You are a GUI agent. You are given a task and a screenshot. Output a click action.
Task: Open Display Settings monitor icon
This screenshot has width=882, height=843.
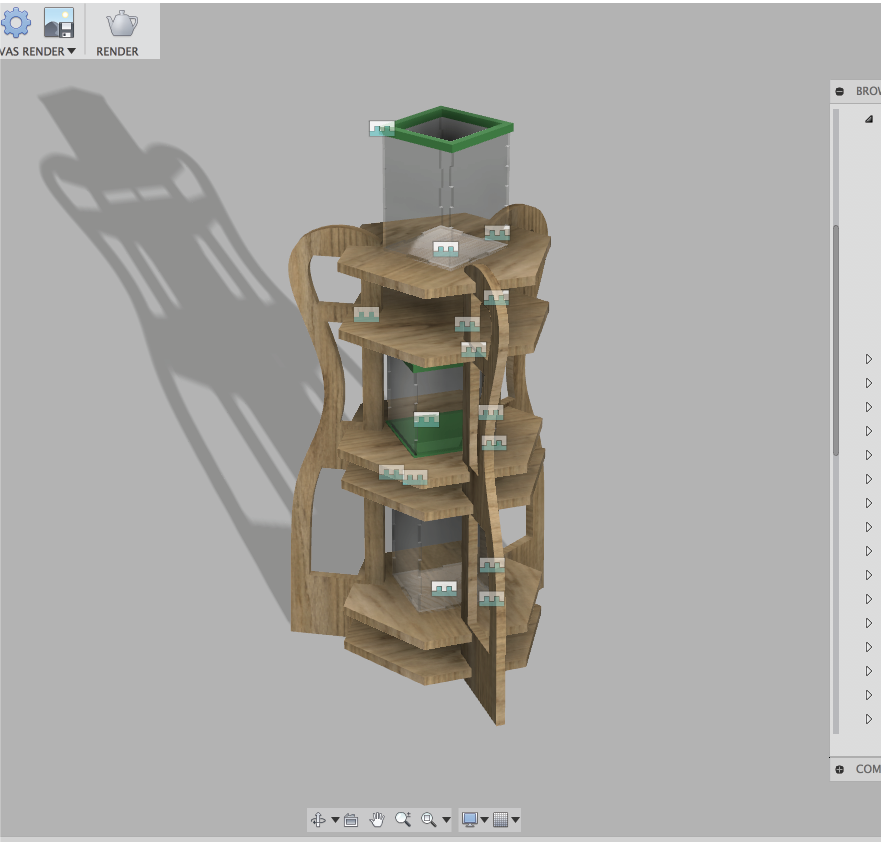coord(469,820)
